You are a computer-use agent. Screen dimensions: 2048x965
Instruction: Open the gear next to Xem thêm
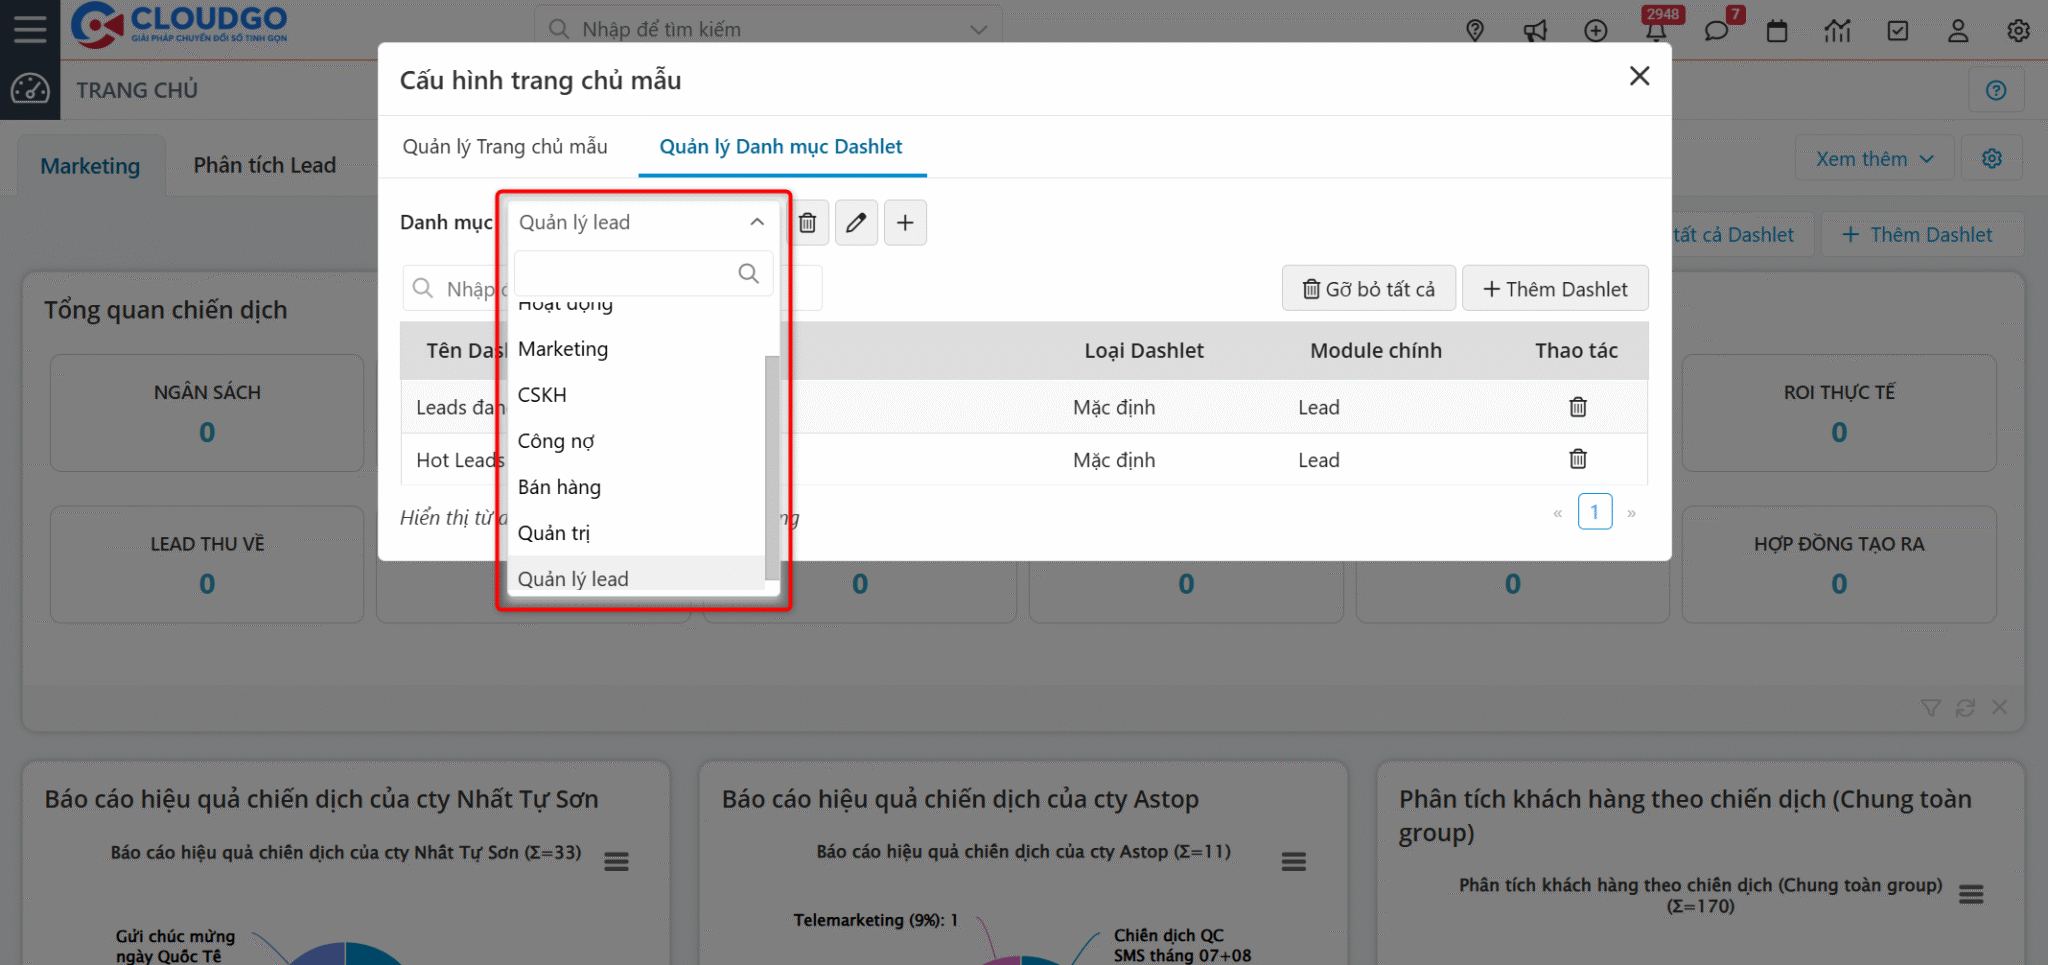tap(1992, 159)
